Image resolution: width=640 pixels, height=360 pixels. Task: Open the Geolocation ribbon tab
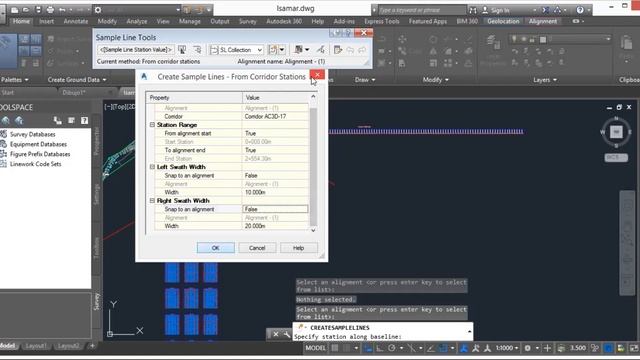click(503, 21)
